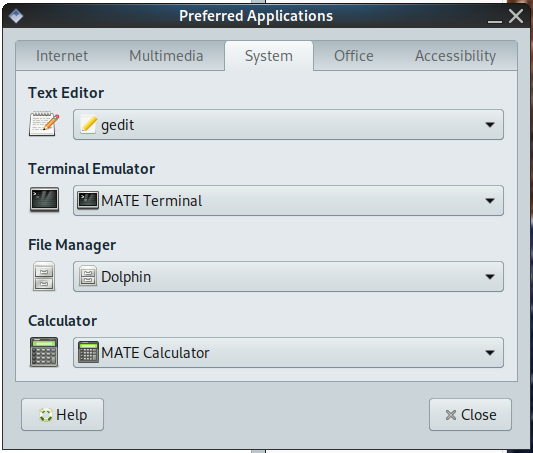The image size is (533, 453).
Task: Click the Help button
Action: (63, 415)
